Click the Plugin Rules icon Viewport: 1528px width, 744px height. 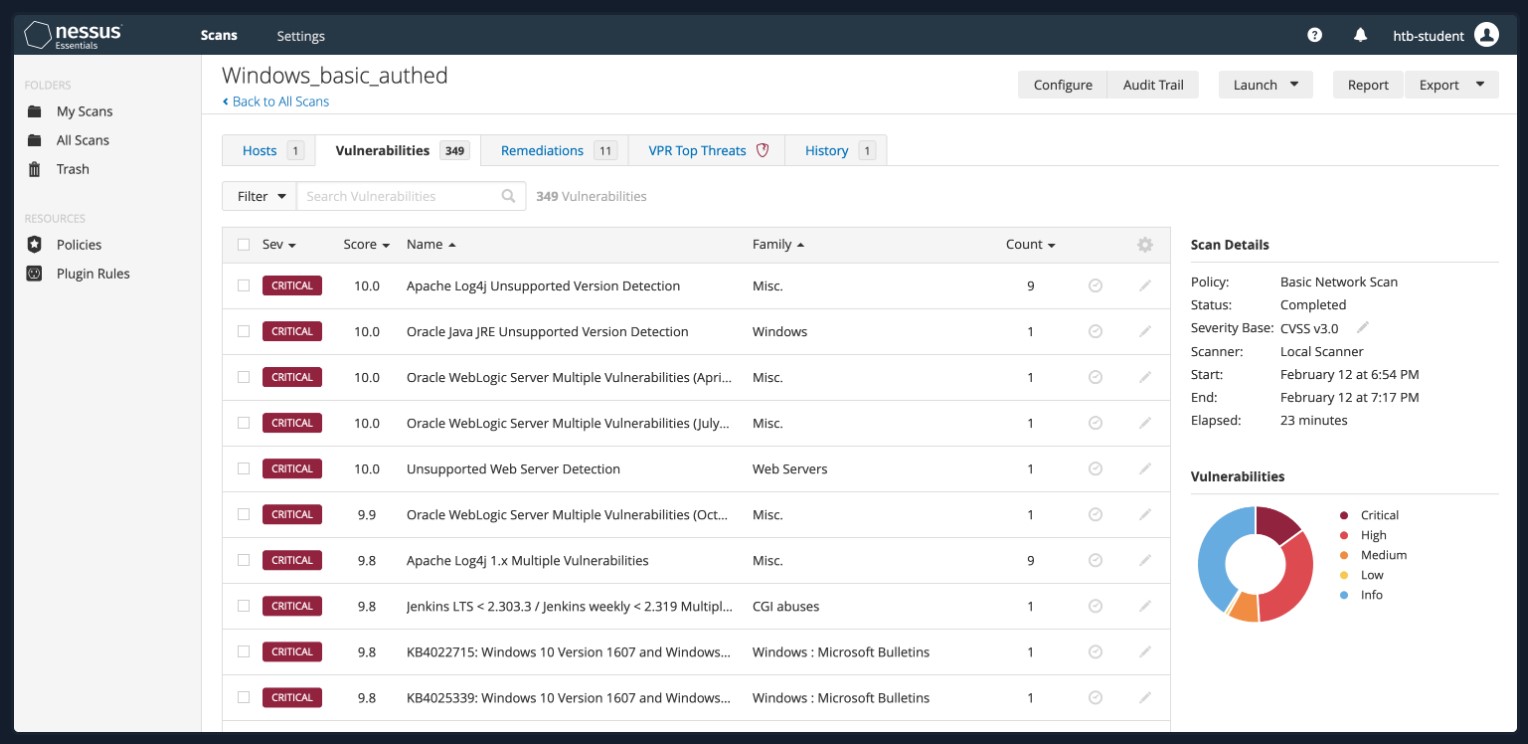point(35,273)
